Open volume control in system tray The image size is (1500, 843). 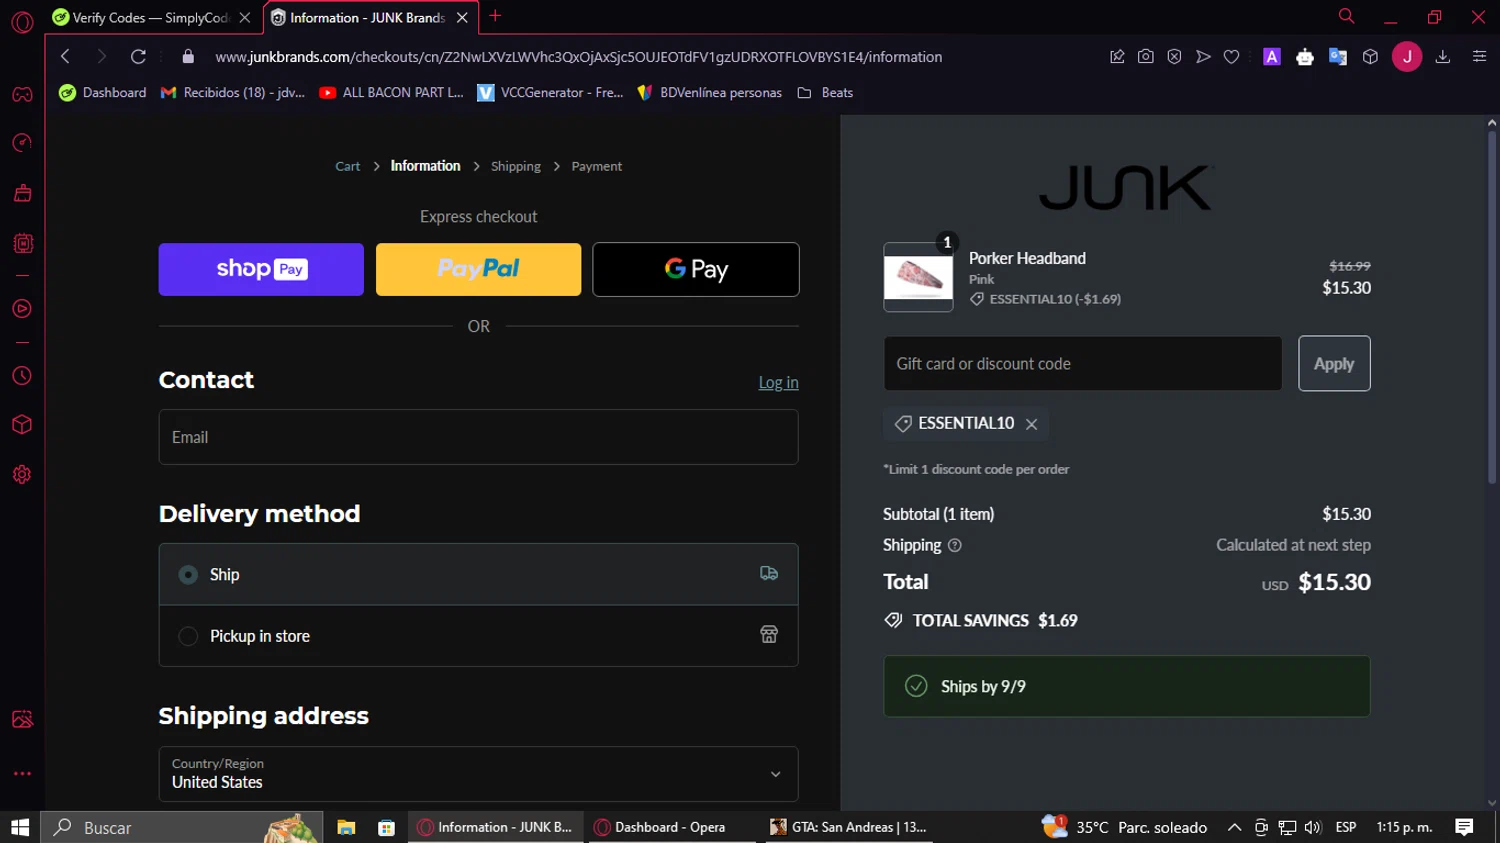[1313, 827]
